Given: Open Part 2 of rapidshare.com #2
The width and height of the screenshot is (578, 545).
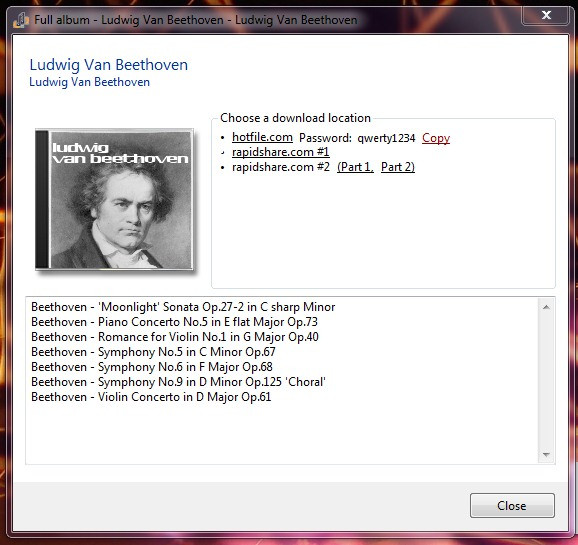Looking at the screenshot, I should coord(398,167).
